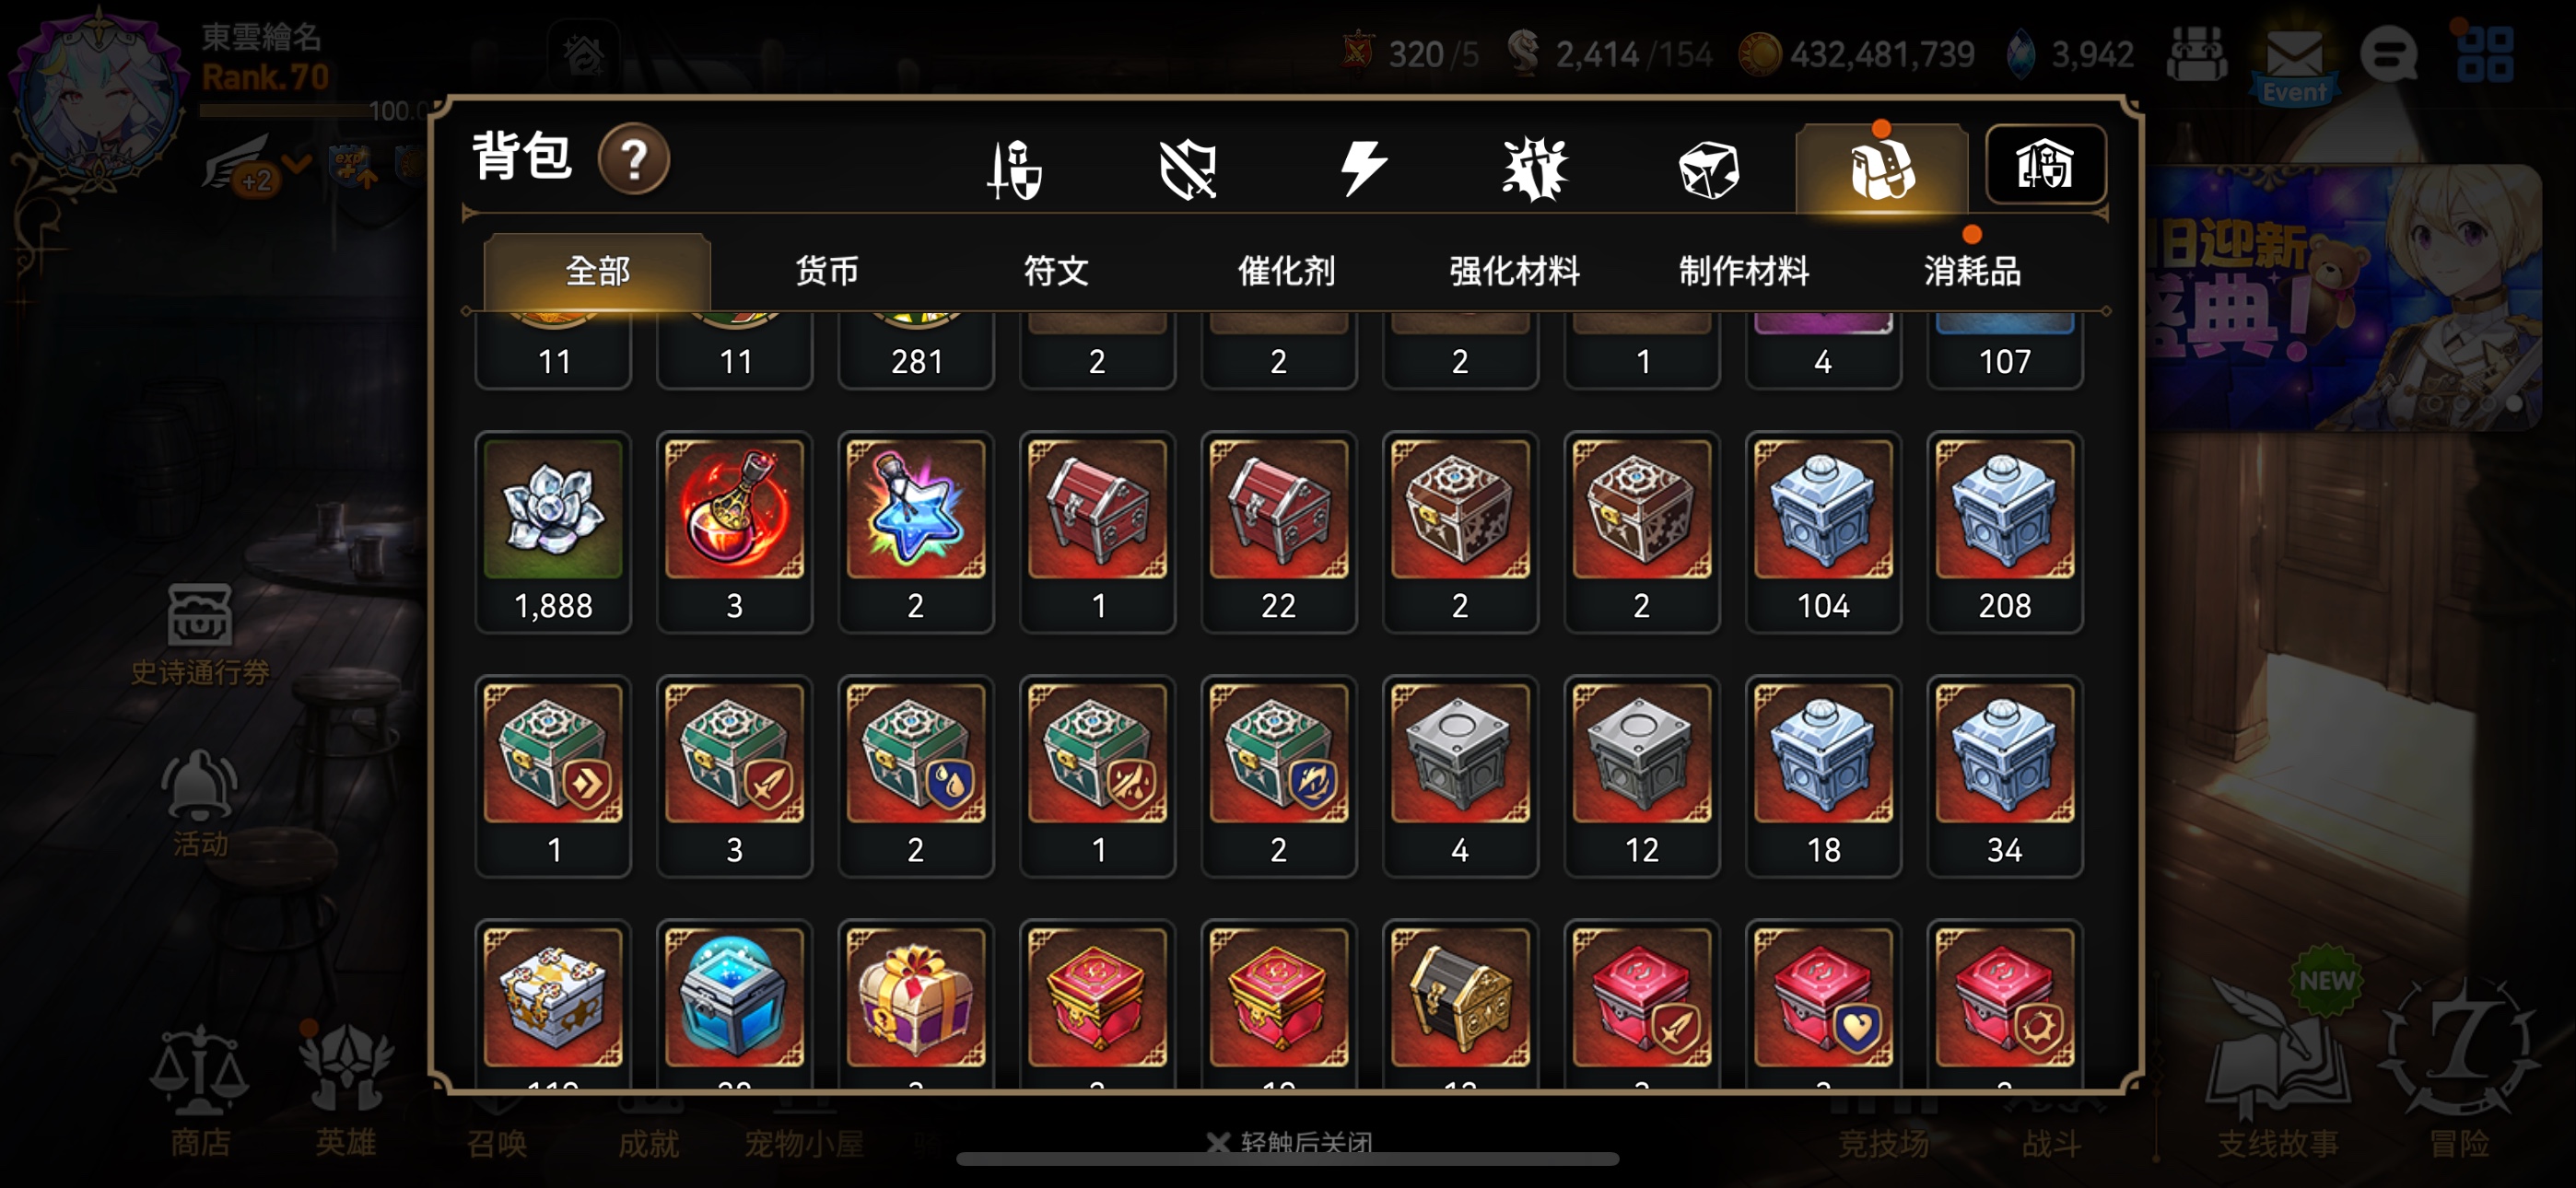Switch to the 货币 tab
Screen dimensions: 2576x1188
click(826, 271)
